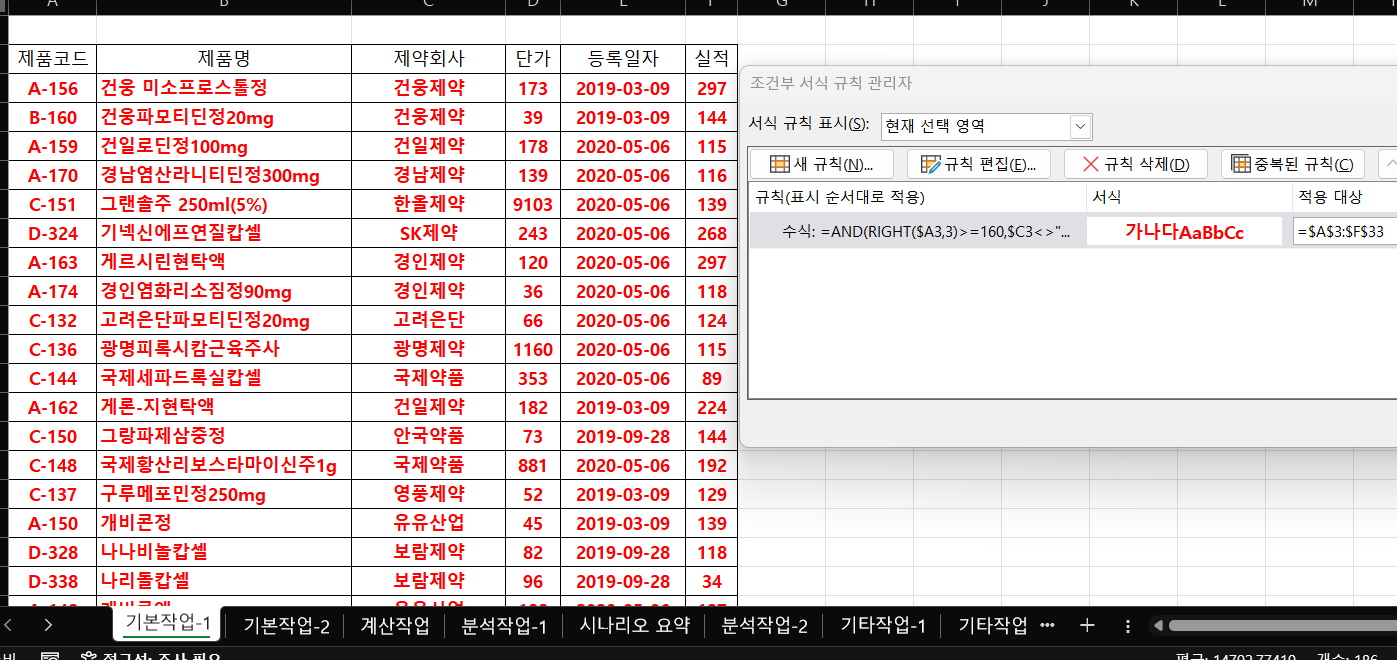Open the 시나리오 요약 sheet tab

point(635,625)
